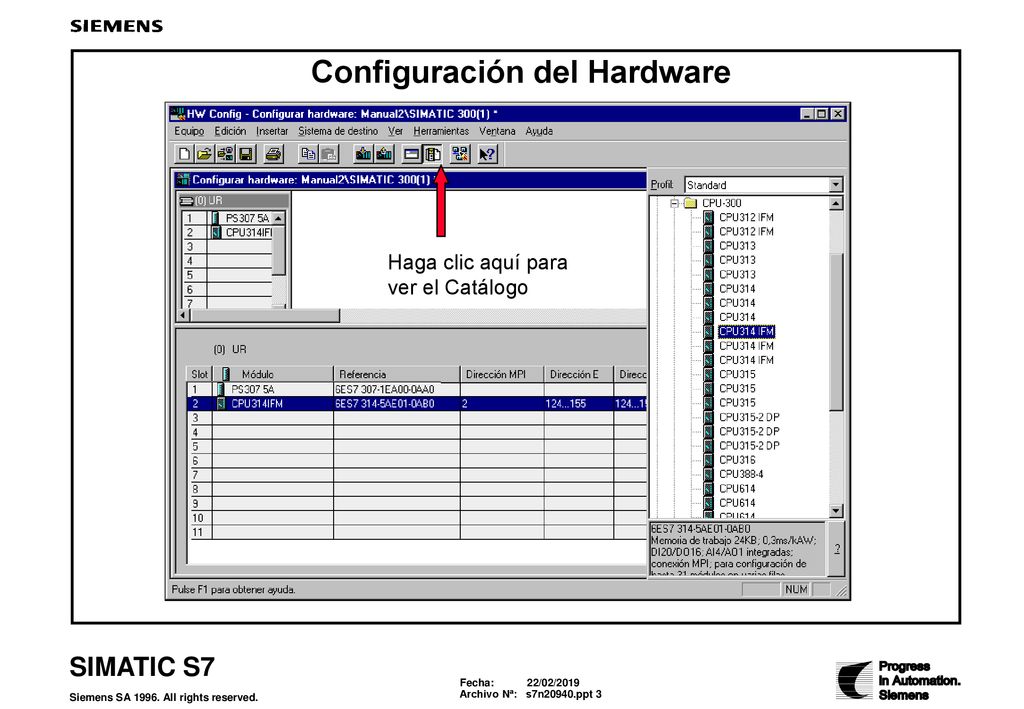Click the context Help arrow-question icon
This screenshot has width=1024, height=709.
coord(488,154)
